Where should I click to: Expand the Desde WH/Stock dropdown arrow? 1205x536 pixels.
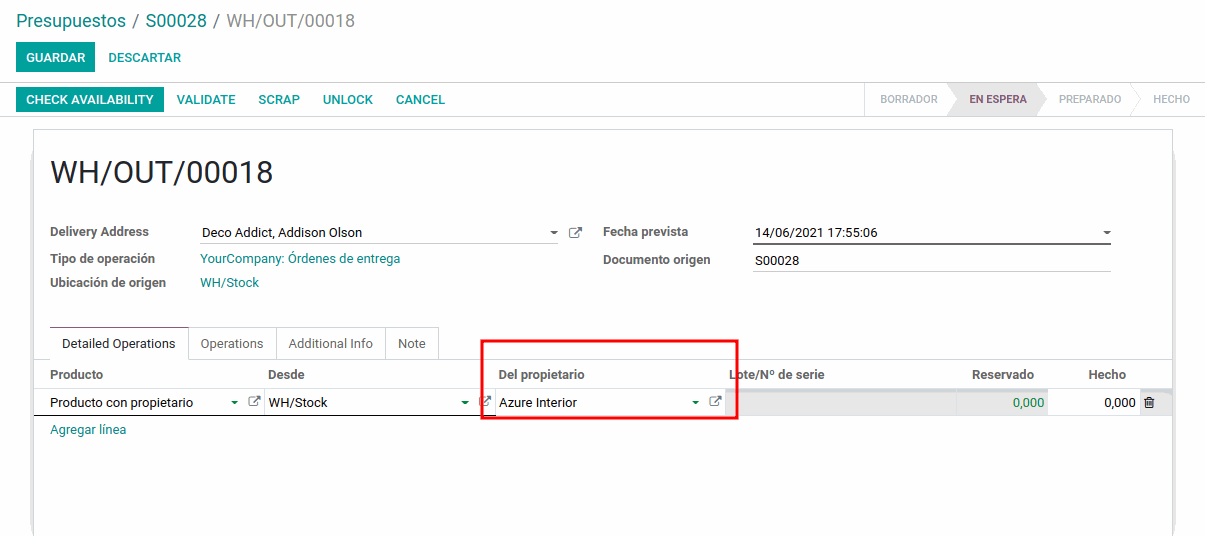pos(465,402)
